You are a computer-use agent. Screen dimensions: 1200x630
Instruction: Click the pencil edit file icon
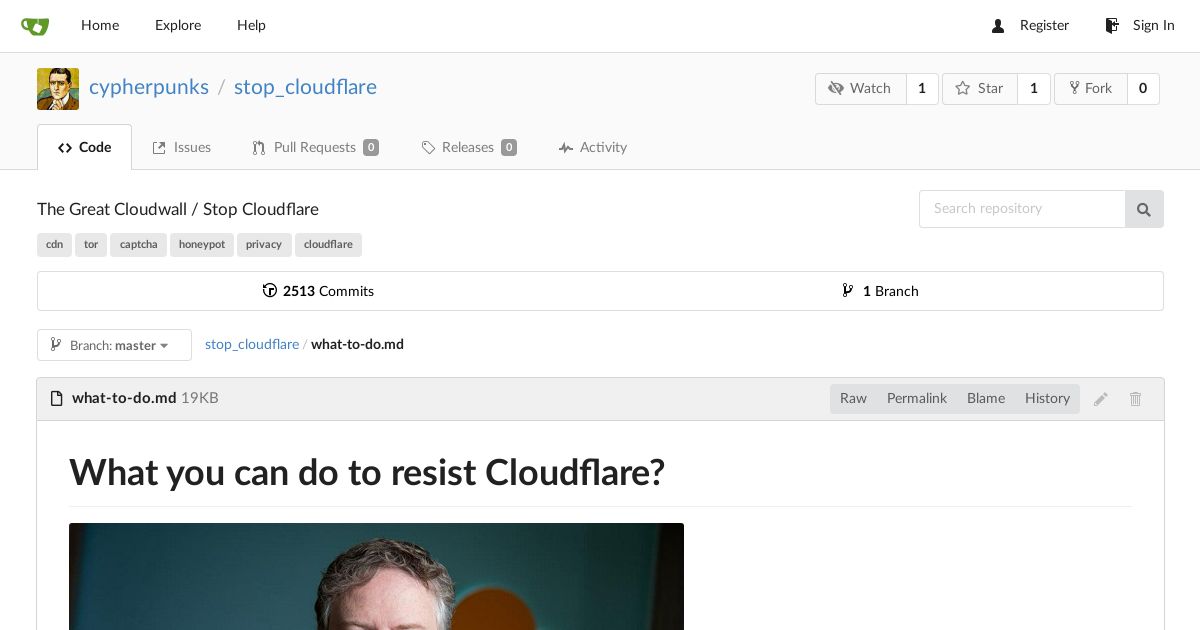coord(1101,399)
